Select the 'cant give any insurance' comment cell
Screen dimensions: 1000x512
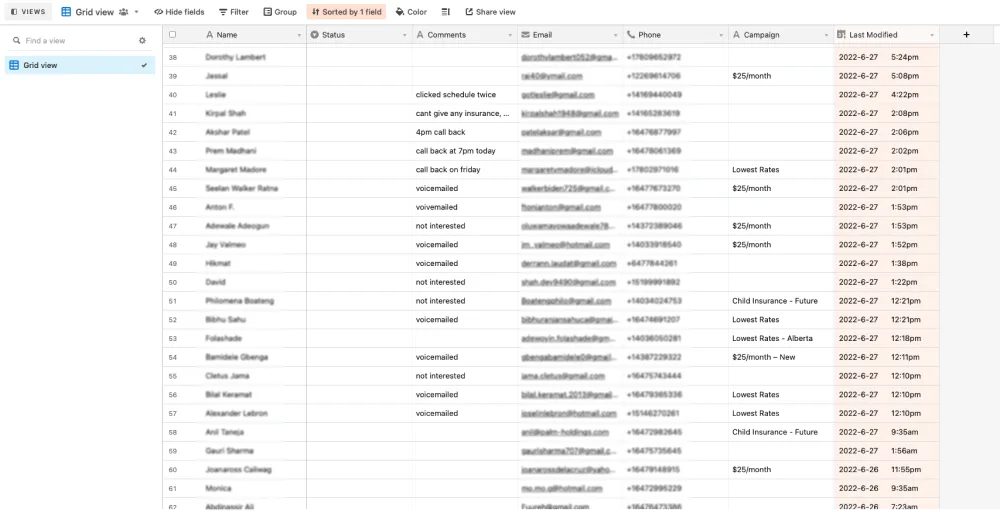tap(465, 113)
